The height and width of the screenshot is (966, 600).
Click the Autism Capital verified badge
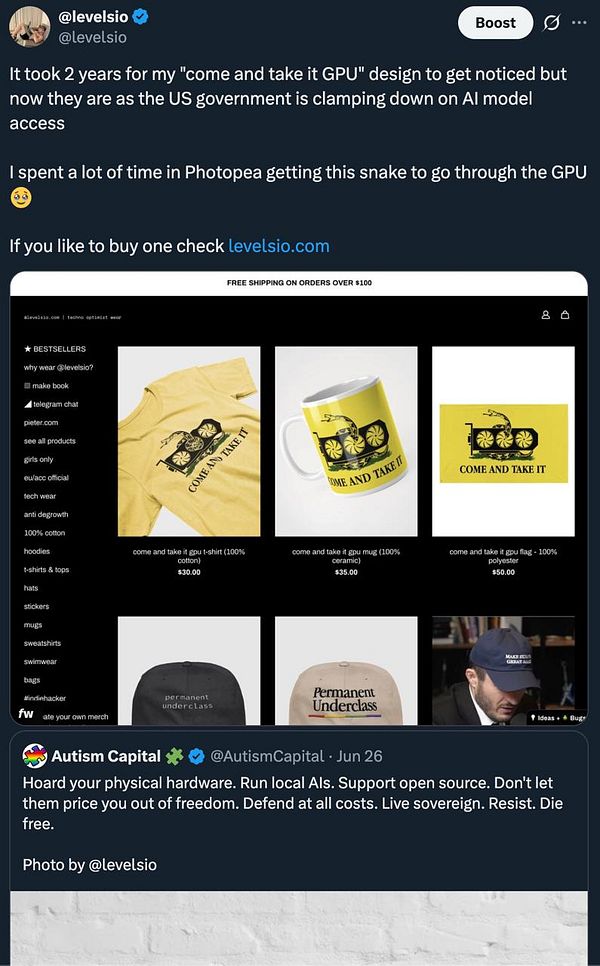(197, 756)
